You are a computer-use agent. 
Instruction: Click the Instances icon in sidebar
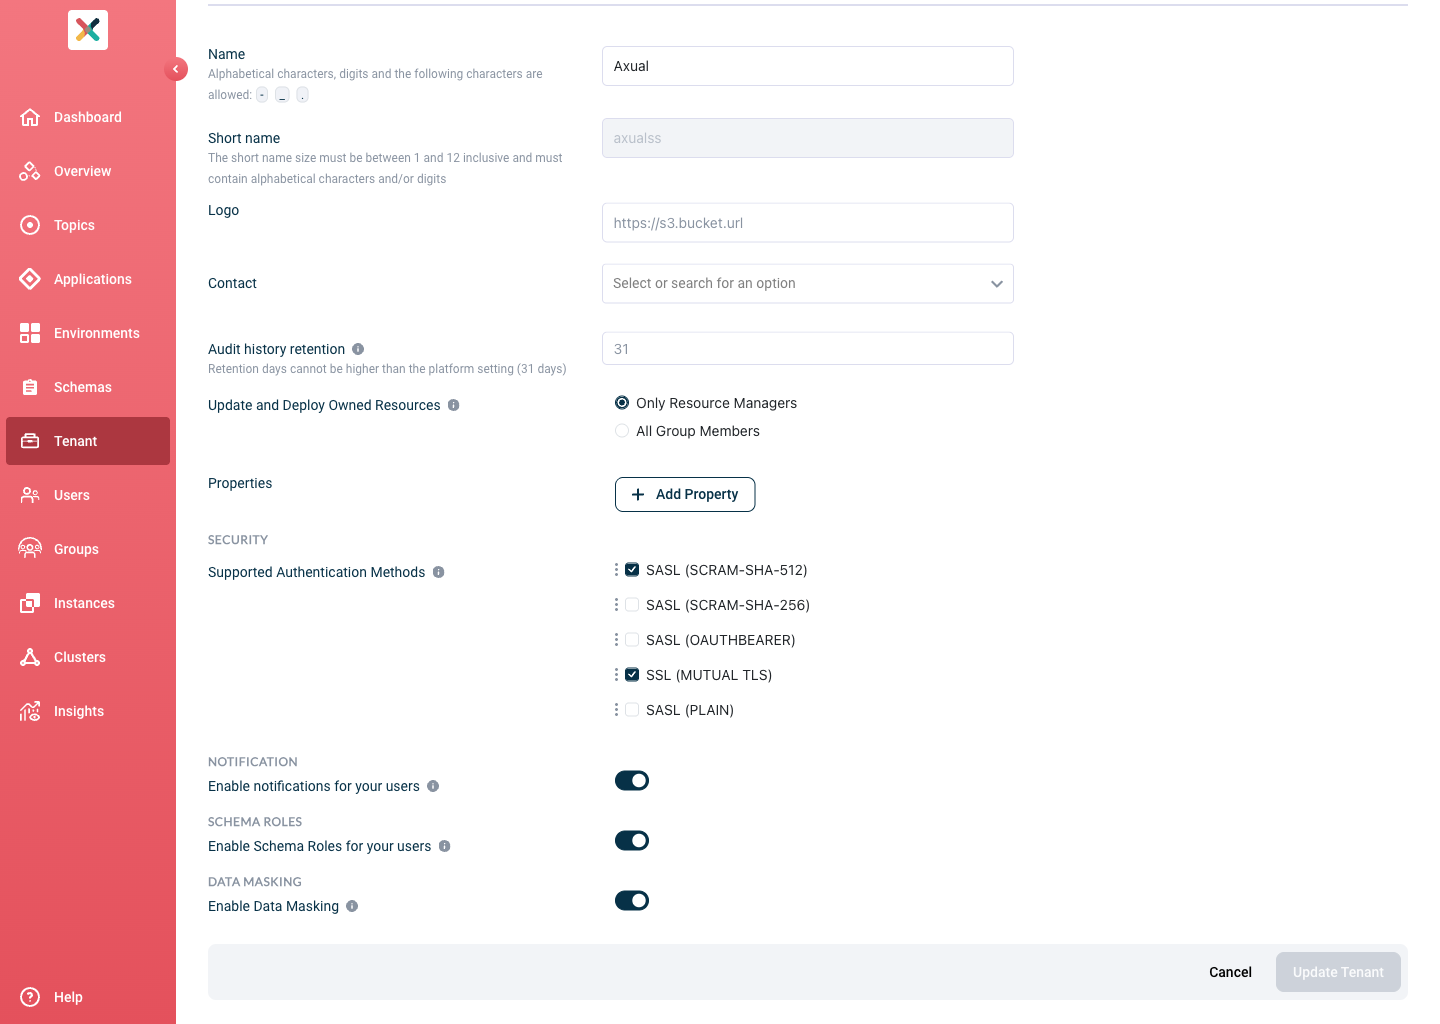tap(30, 603)
